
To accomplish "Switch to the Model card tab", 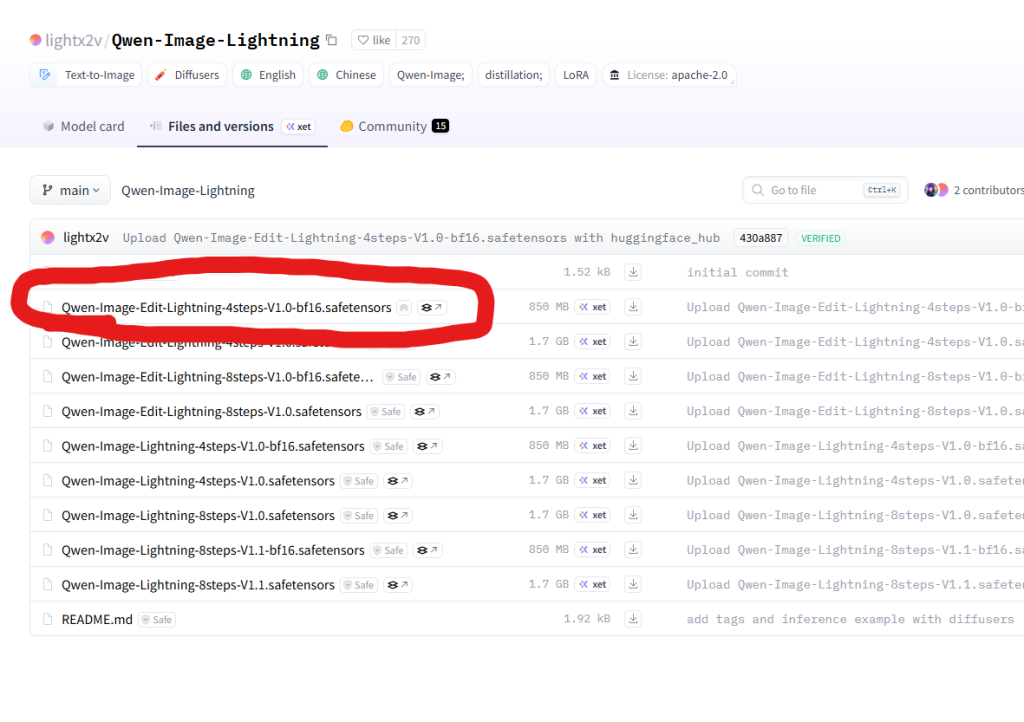I will pos(83,127).
